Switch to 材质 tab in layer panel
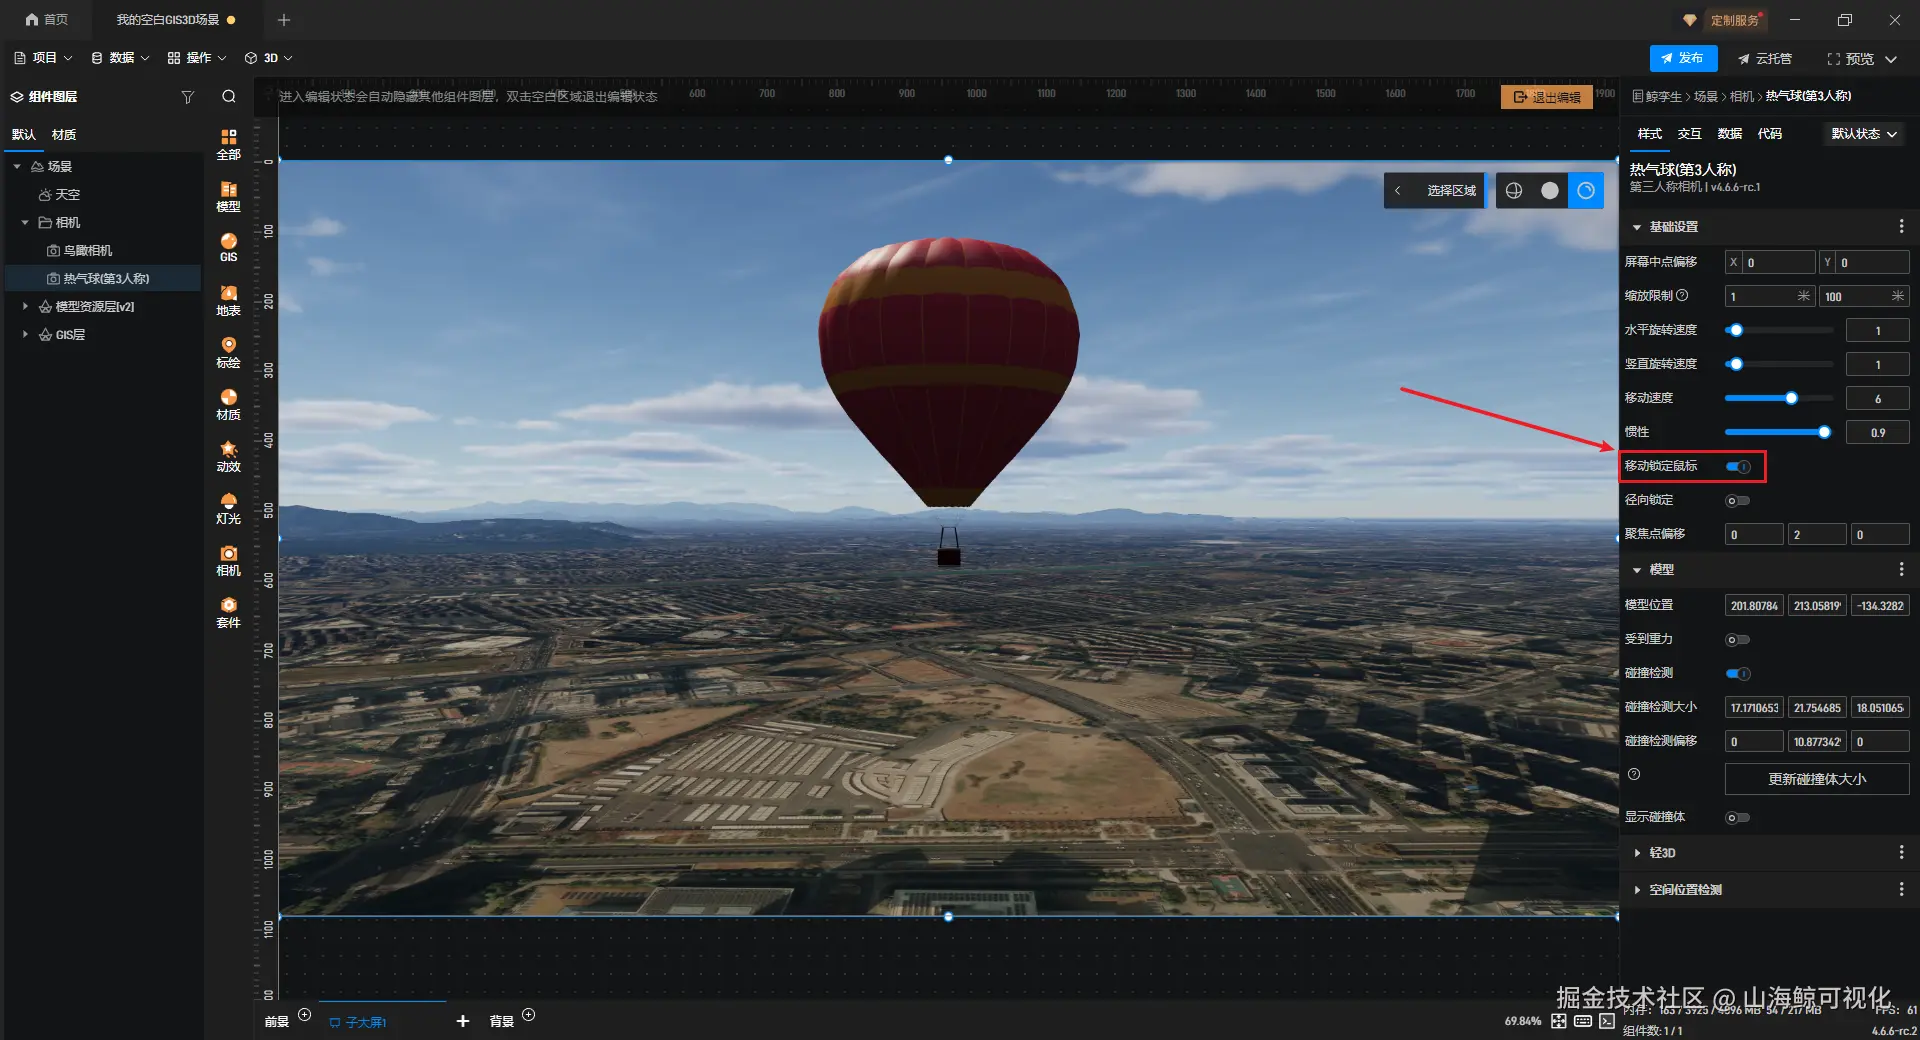Viewport: 1920px width, 1040px height. tap(64, 134)
